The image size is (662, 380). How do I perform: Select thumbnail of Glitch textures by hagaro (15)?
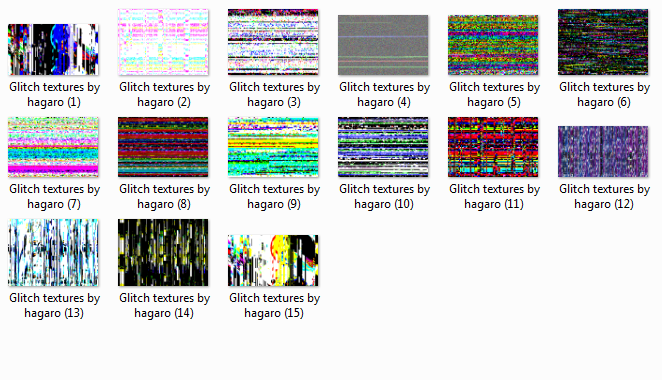273,261
